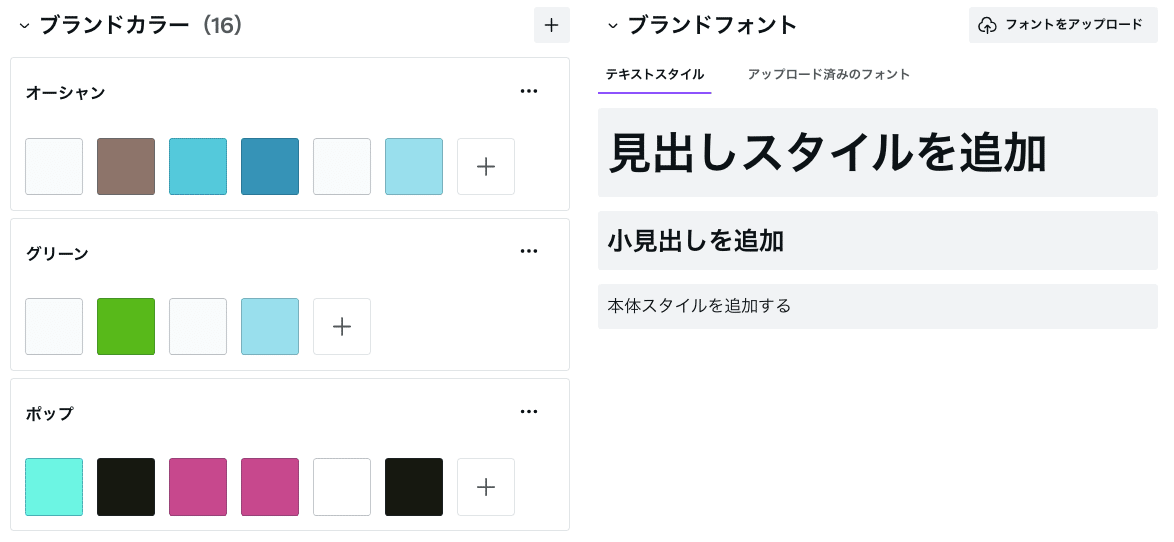Screen dimensions: 1174x542
Task: Select the light blue swatch in グリーン palette
Action: point(270,326)
